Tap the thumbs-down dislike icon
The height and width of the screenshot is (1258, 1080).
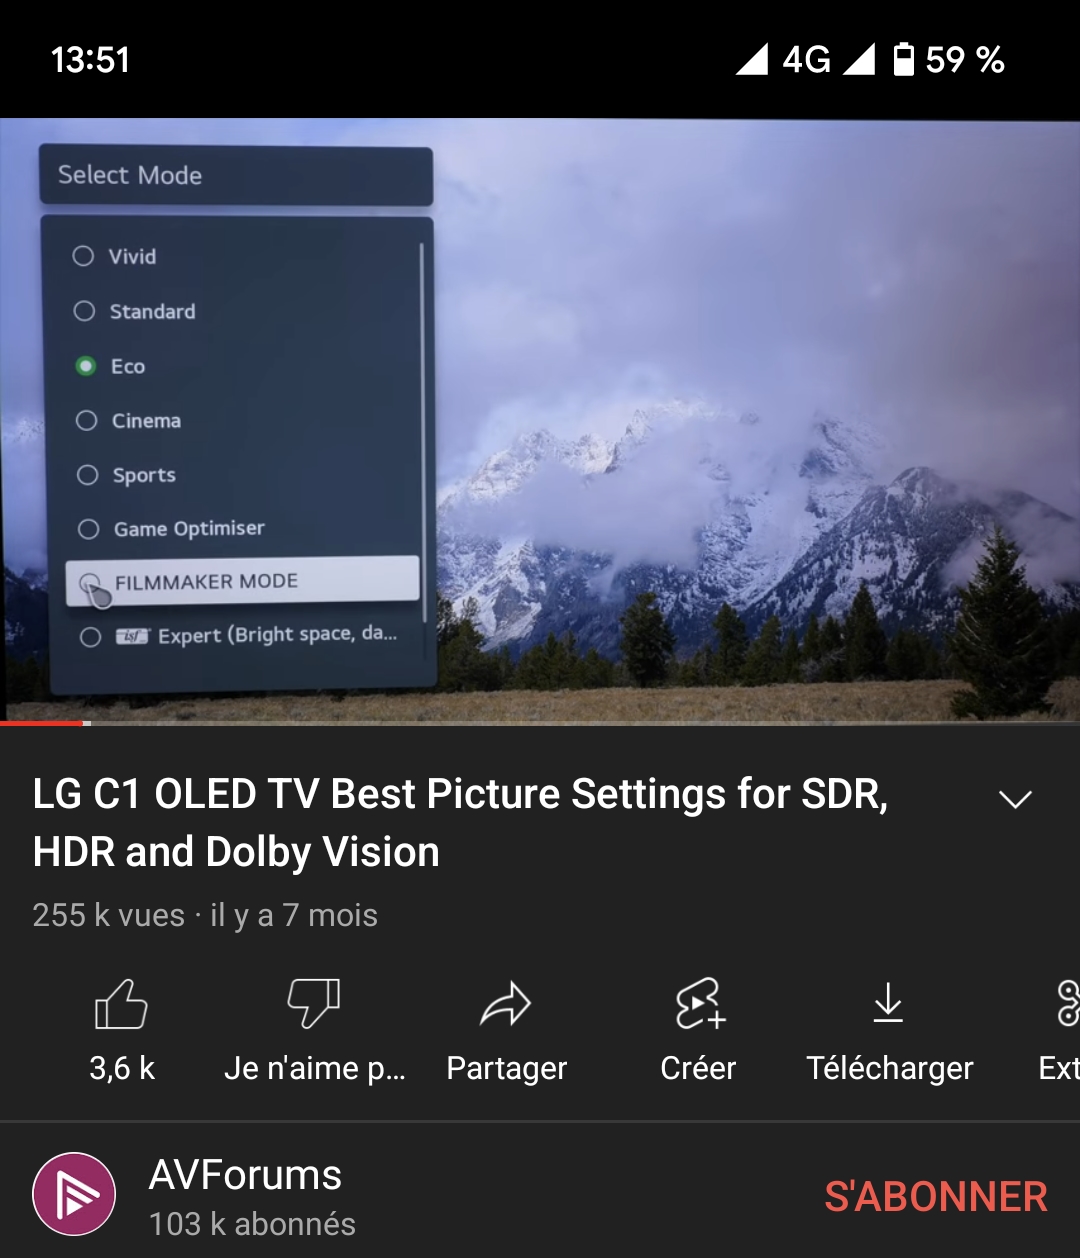click(314, 1004)
